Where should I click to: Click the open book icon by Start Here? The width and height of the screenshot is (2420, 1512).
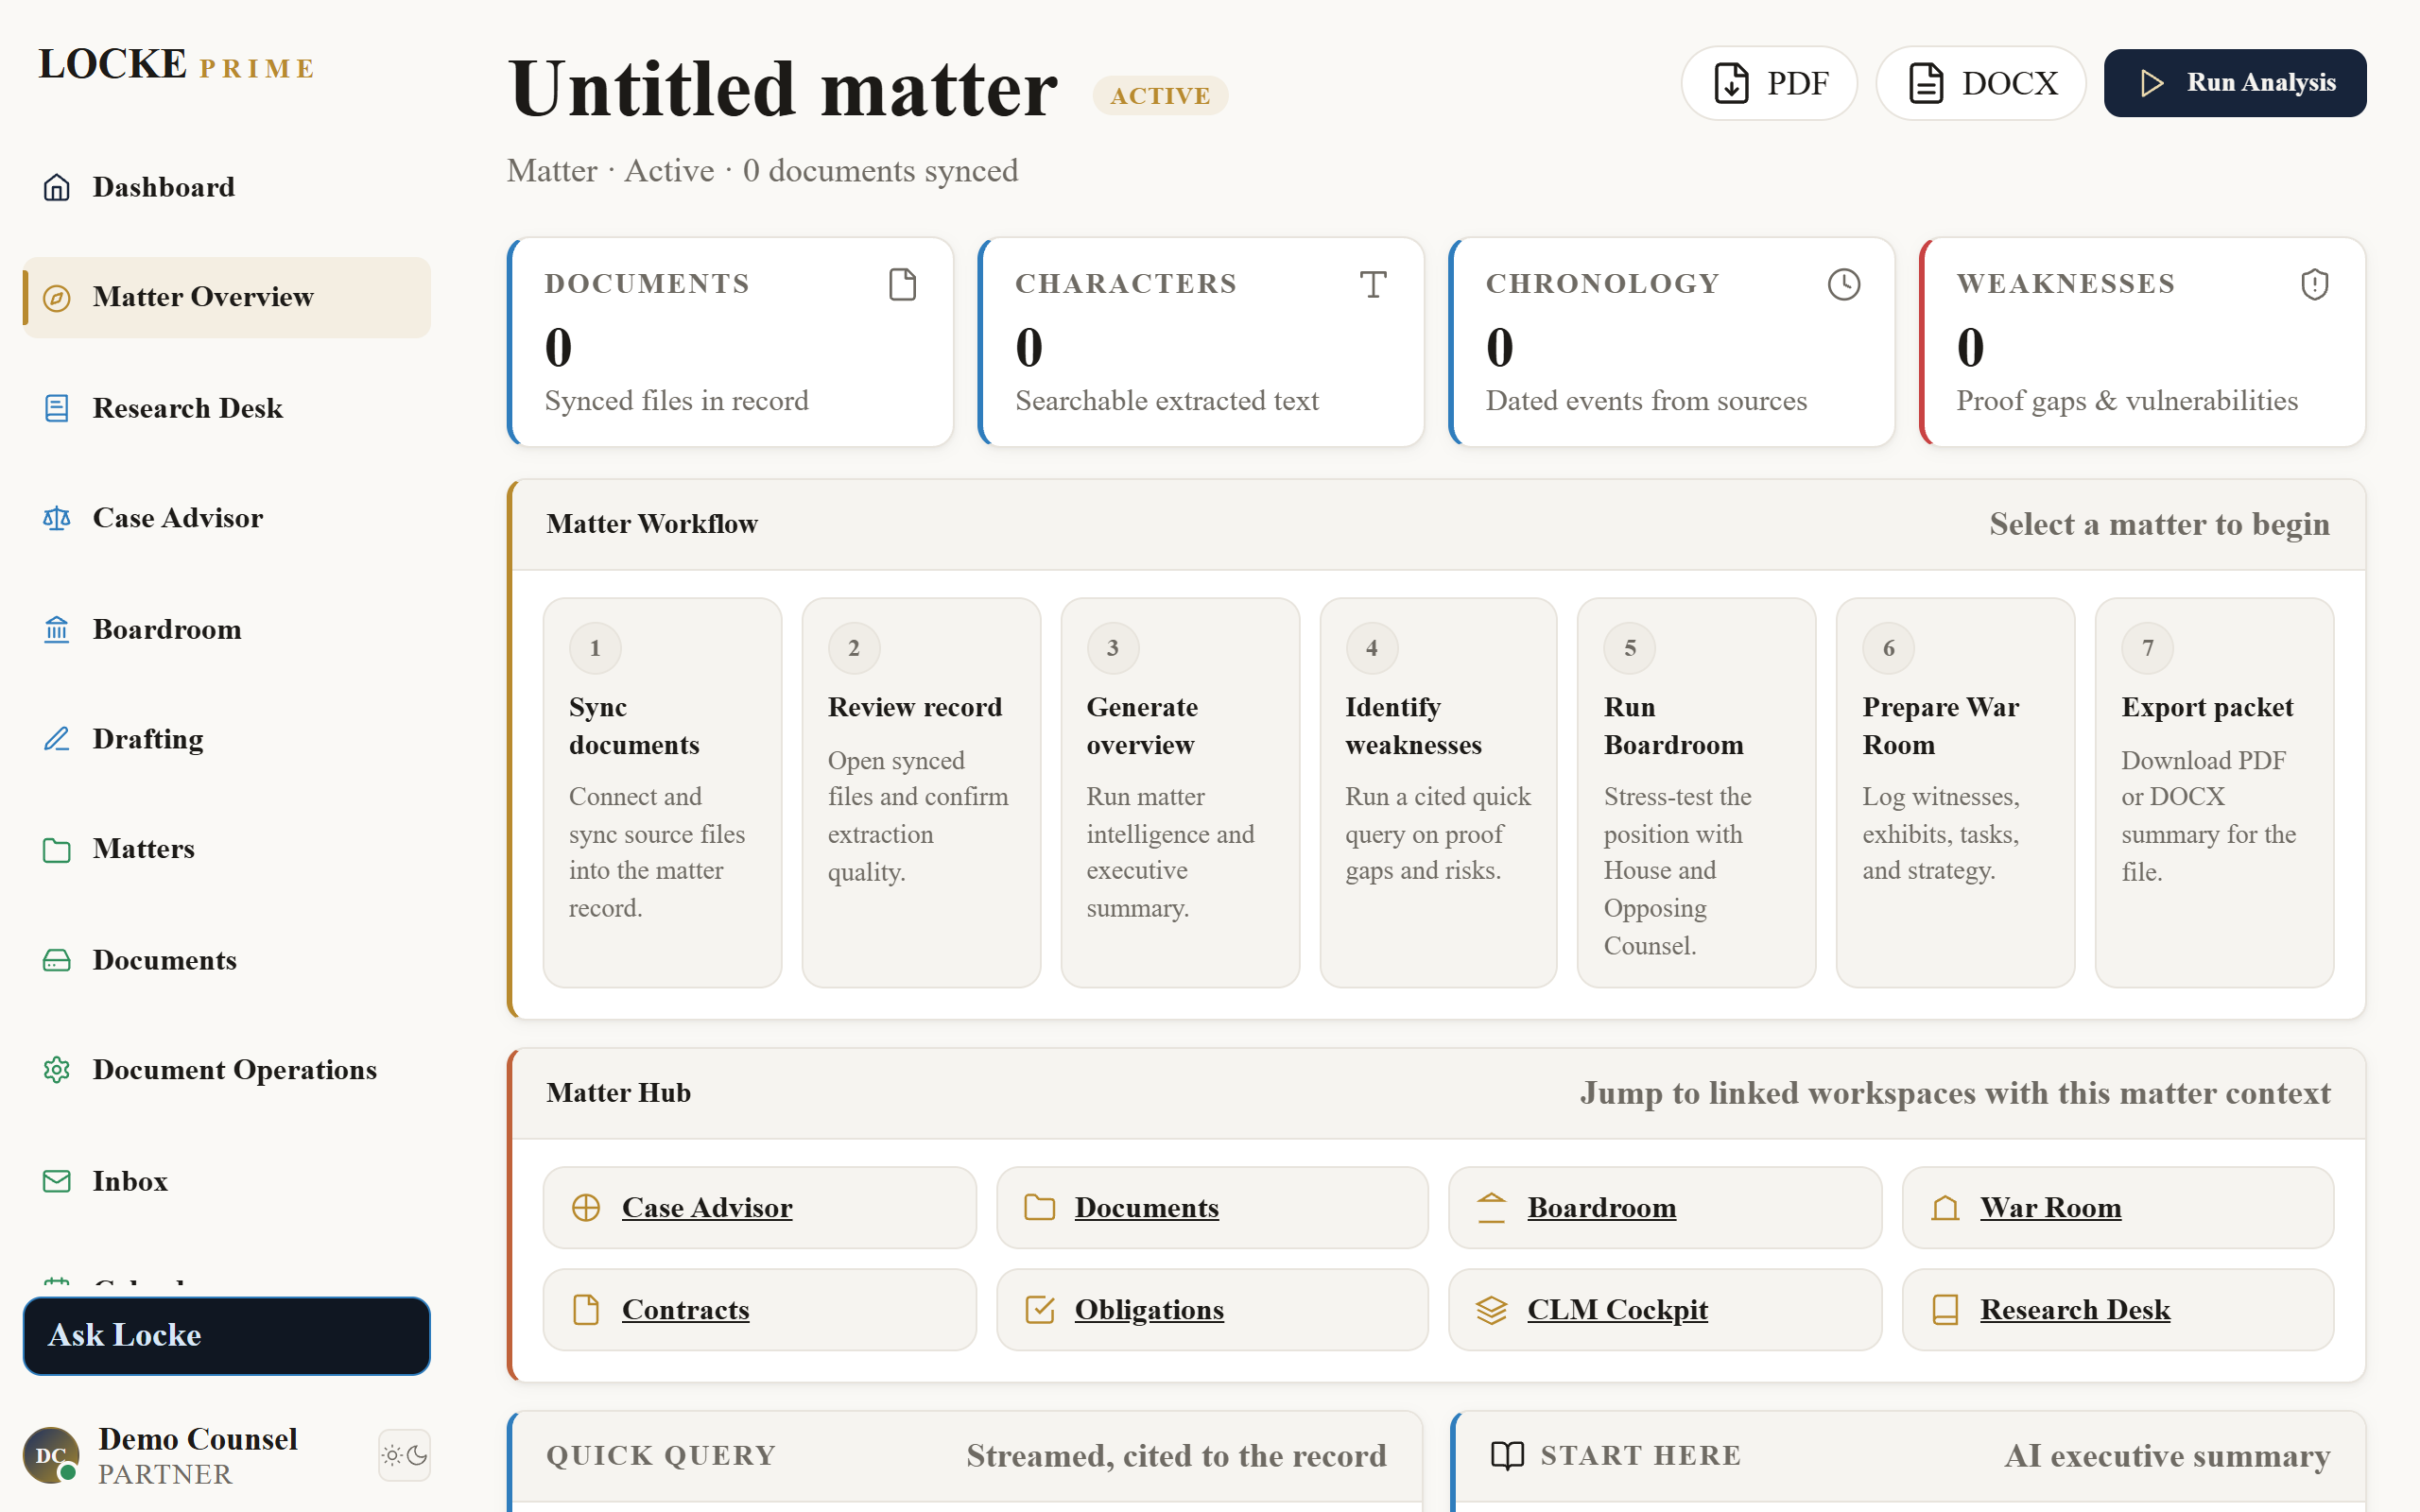[1508, 1456]
